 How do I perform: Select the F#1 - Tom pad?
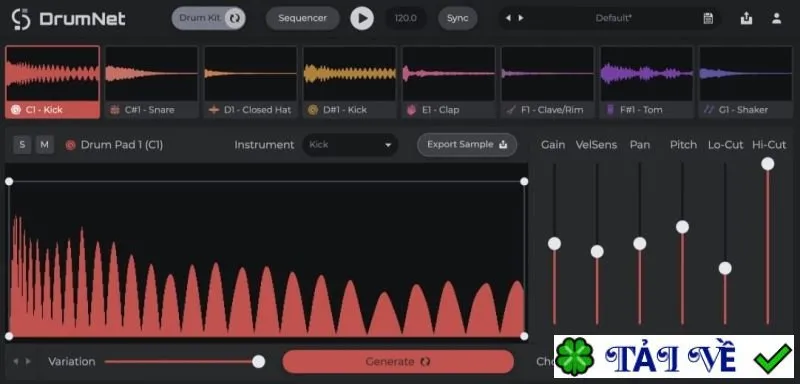coord(646,83)
